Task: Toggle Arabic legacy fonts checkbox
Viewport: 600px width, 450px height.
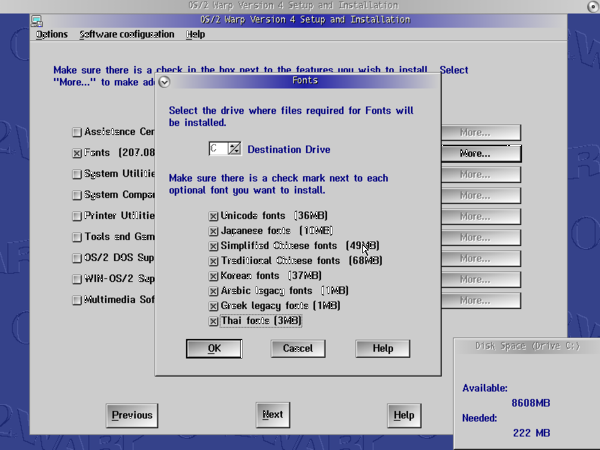Action: click(213, 291)
